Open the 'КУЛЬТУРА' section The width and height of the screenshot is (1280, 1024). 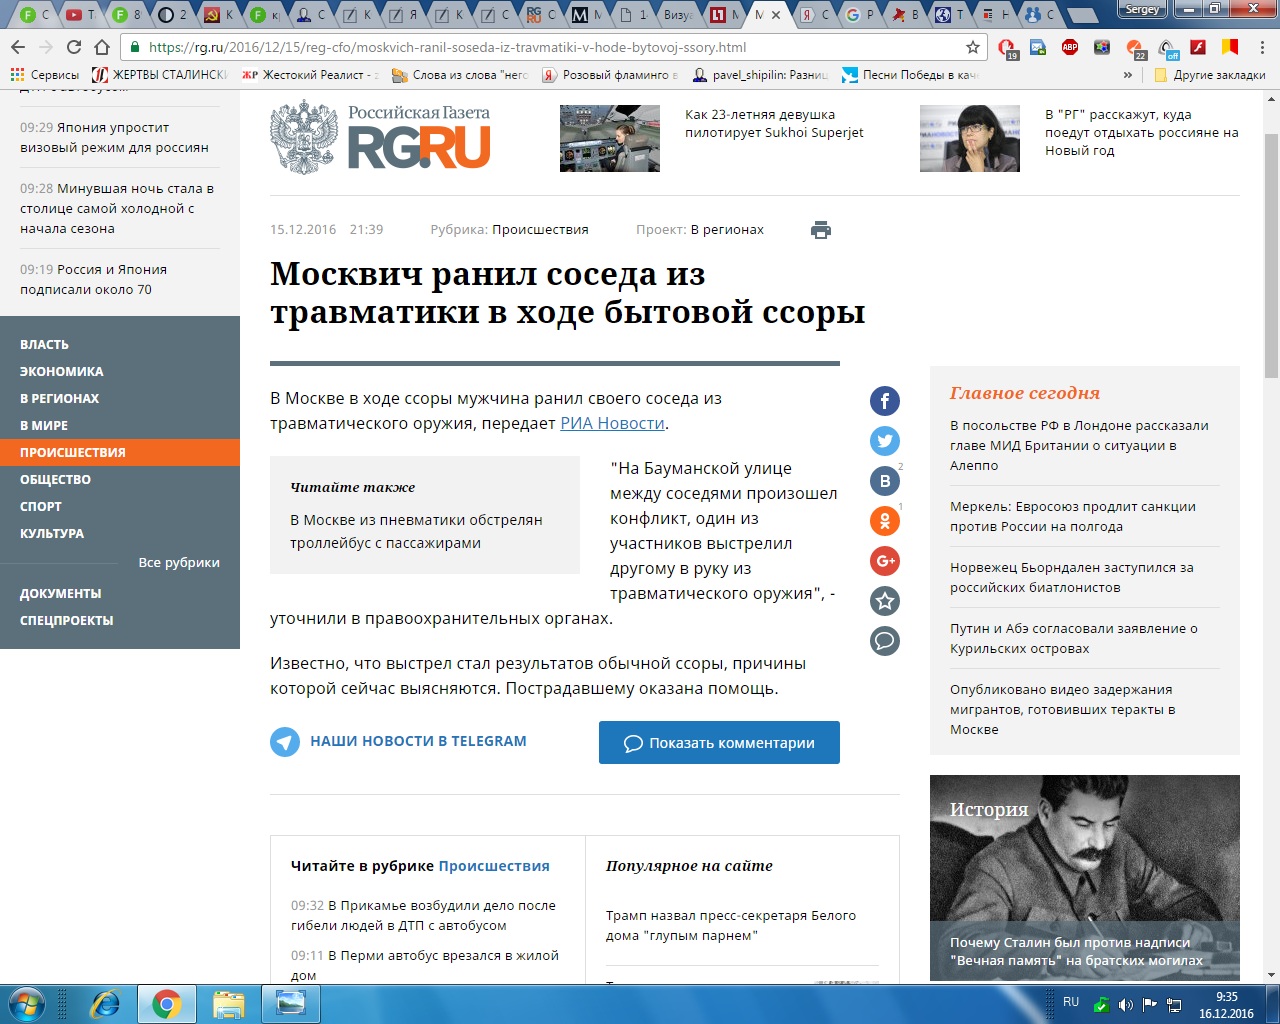tap(52, 533)
